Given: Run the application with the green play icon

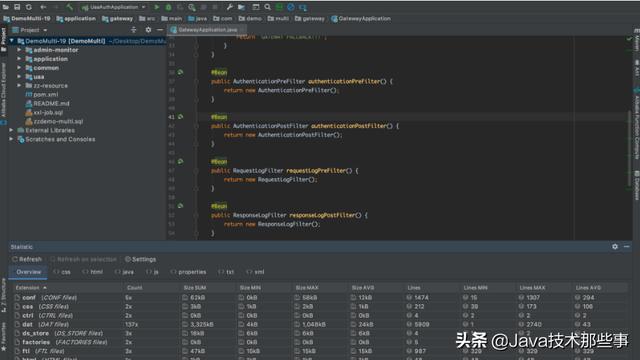Looking at the screenshot, I should point(156,7).
